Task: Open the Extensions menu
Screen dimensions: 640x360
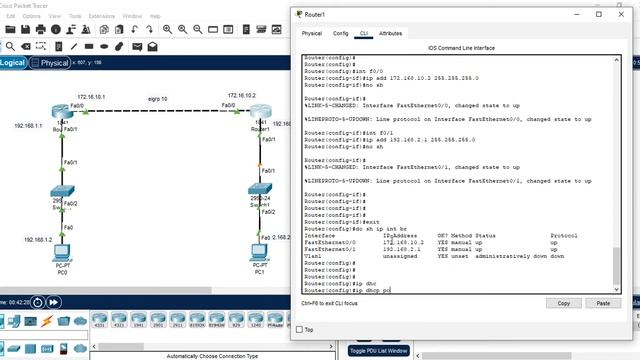Action: click(102, 16)
